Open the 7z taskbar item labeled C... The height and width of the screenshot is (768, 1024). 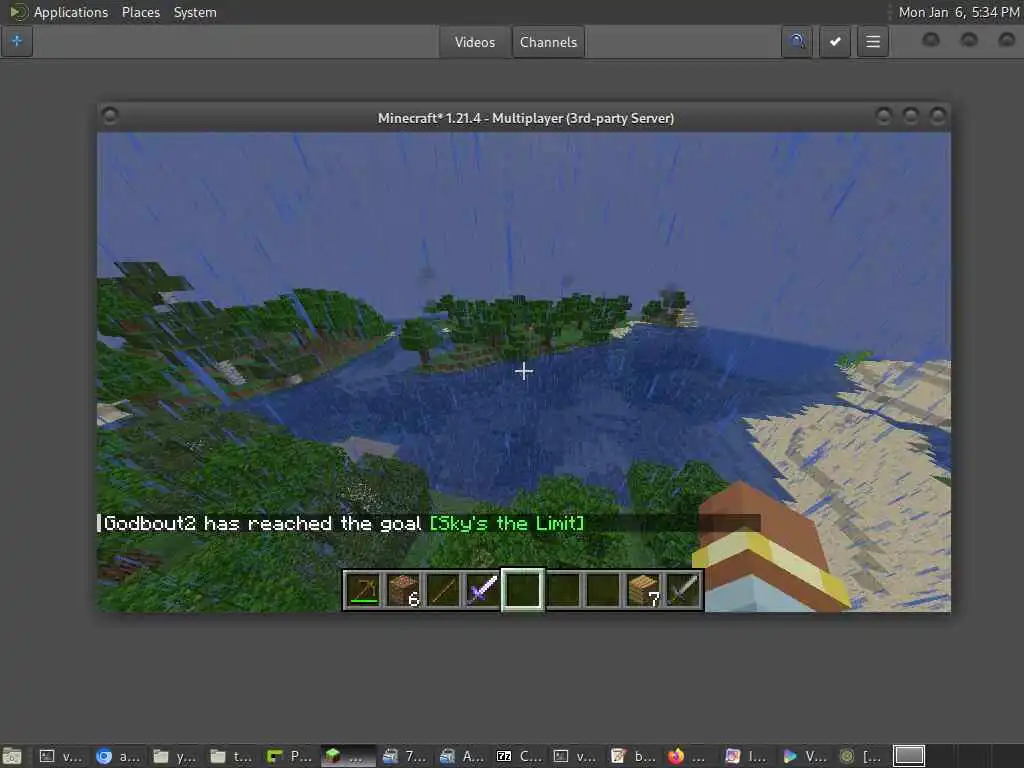(x=518, y=756)
